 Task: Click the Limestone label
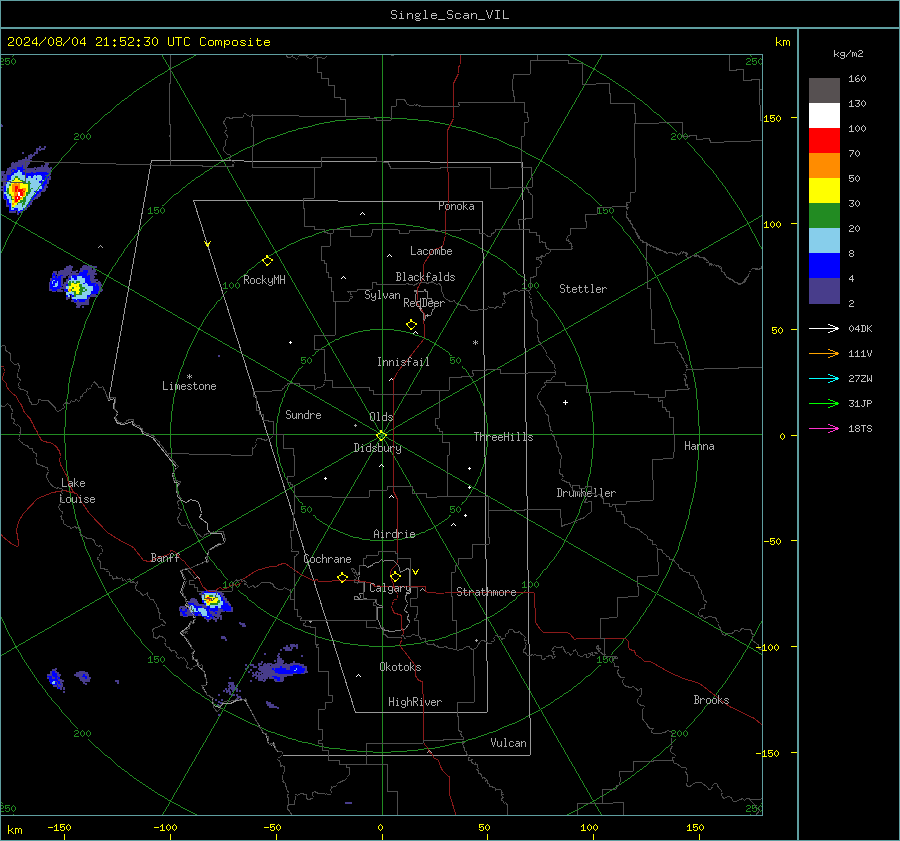(x=189, y=386)
